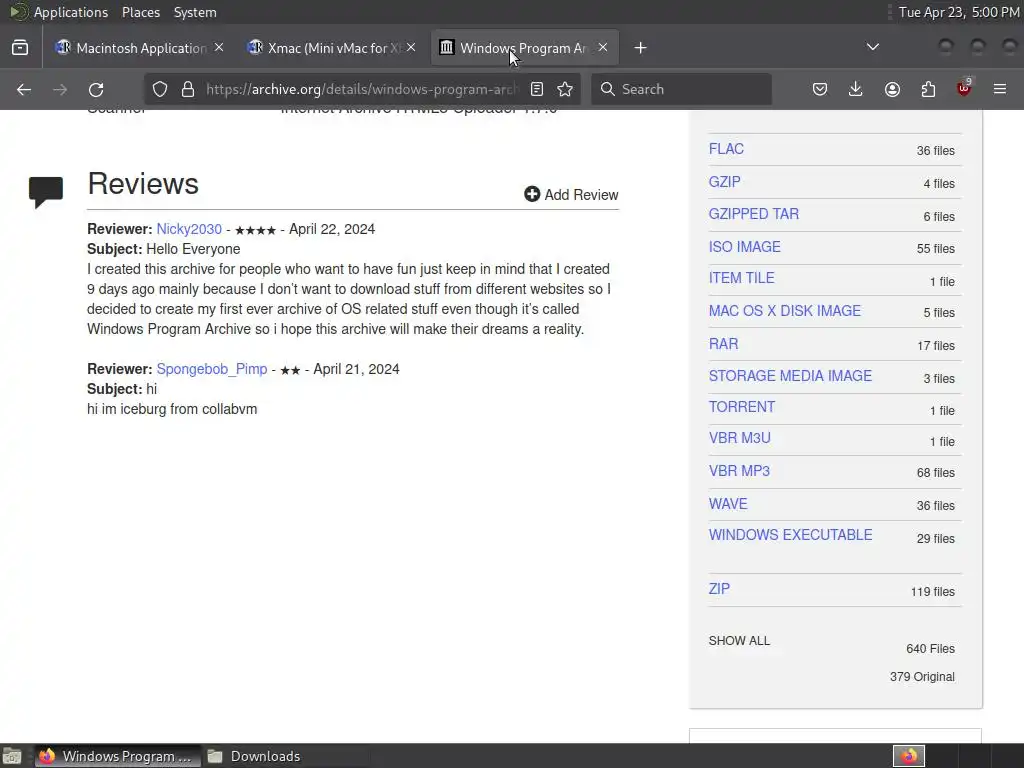Open the ITEM TILE download option

pos(741,278)
